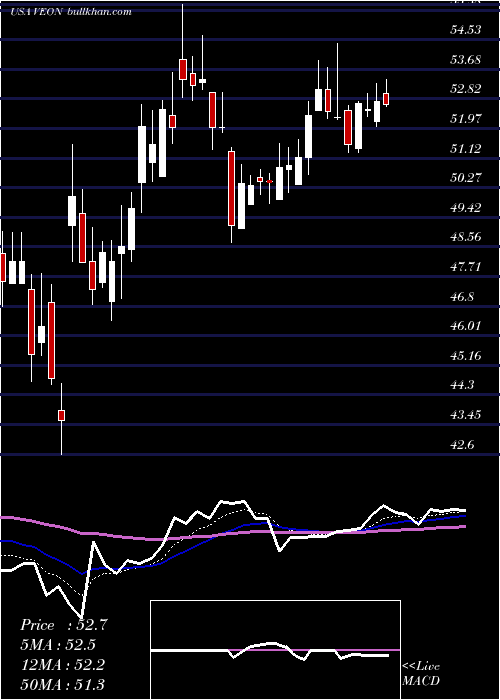Click the 48.56 price axis label
The width and height of the screenshot is (500, 700).
tap(466, 237)
